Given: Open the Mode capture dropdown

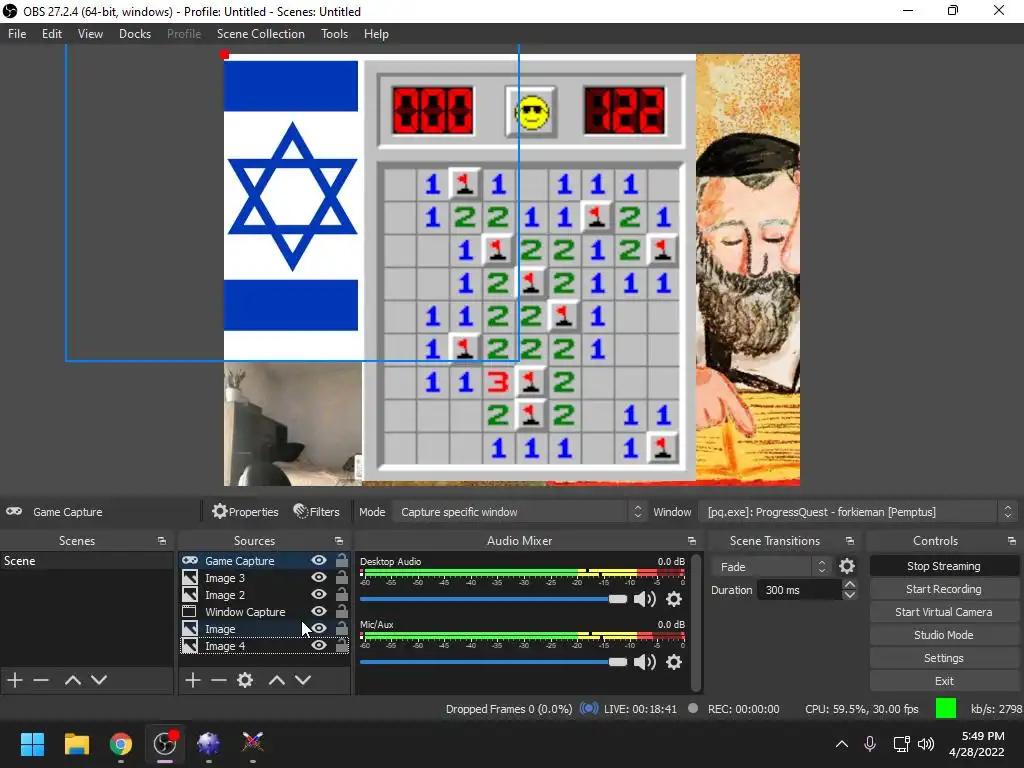Looking at the screenshot, I should (x=520, y=512).
